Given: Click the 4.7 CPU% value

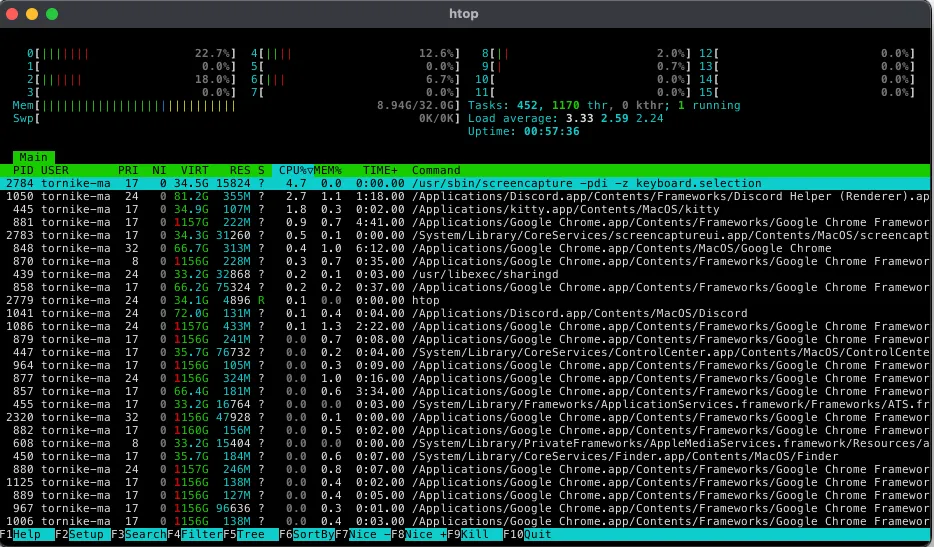Looking at the screenshot, I should pos(296,184).
